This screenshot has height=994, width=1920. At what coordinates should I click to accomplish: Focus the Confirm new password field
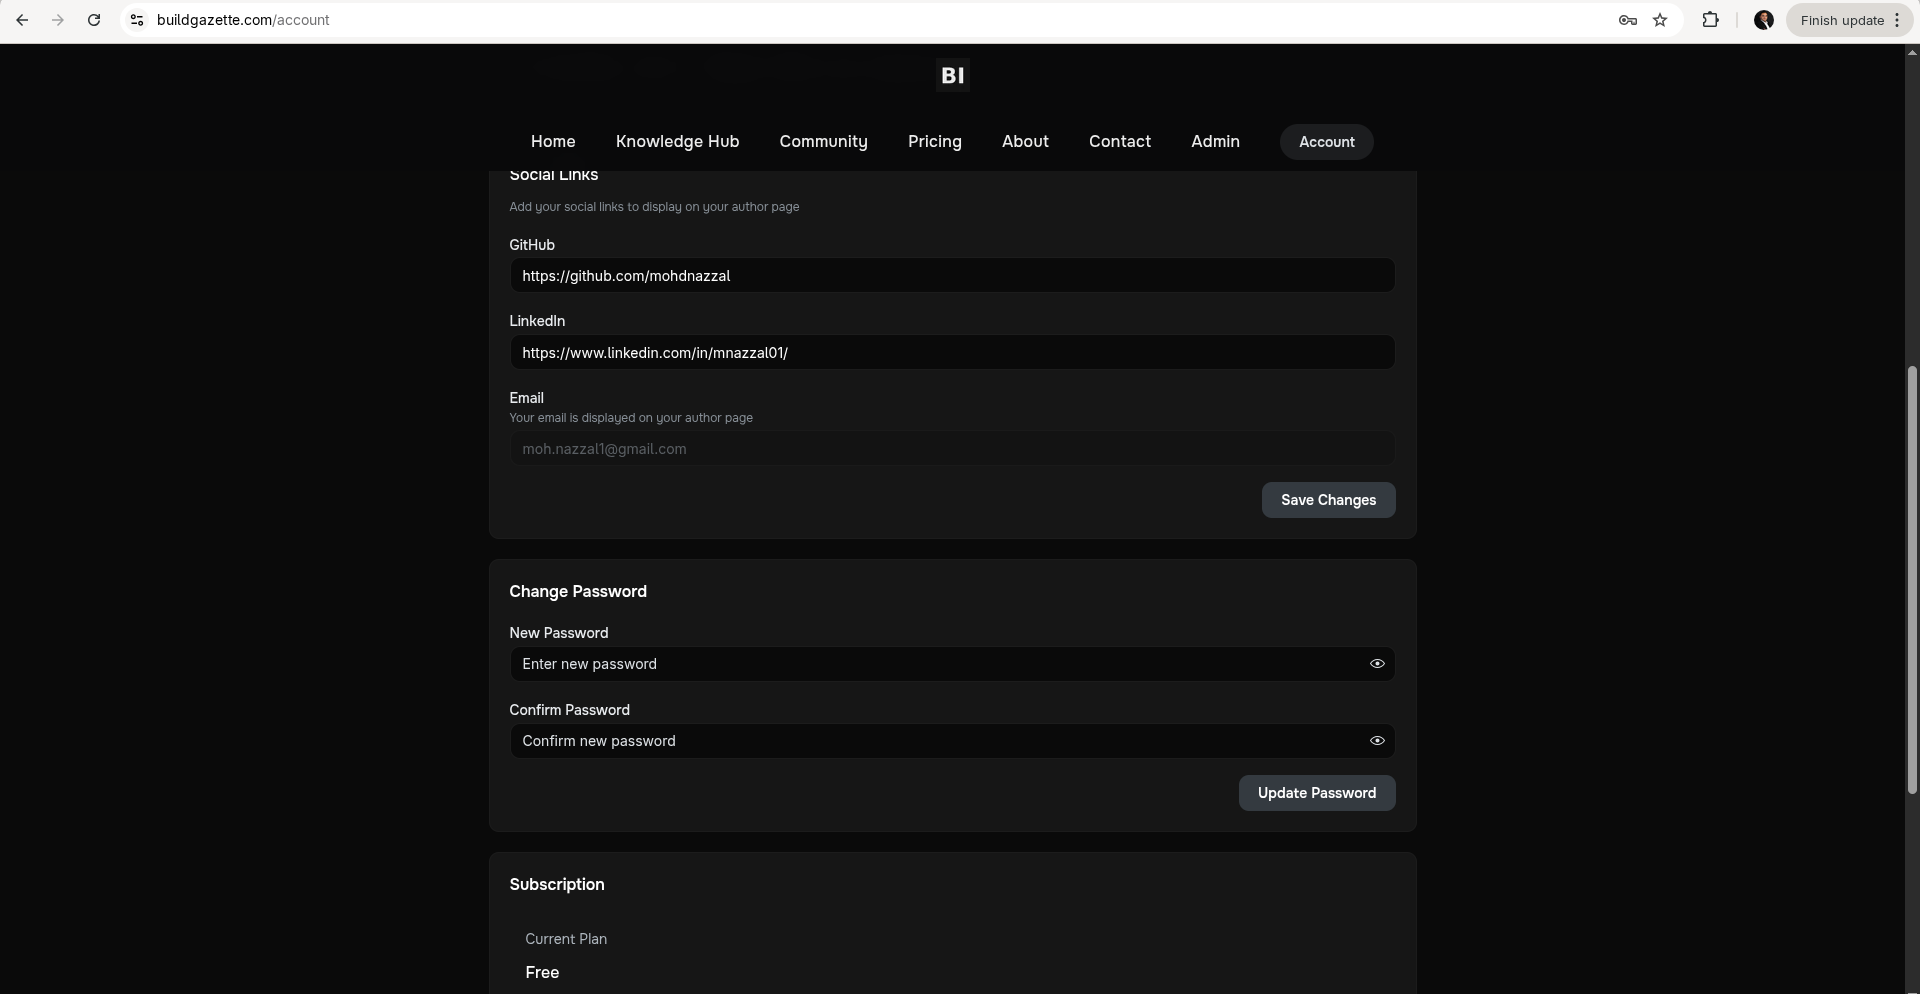(x=952, y=741)
